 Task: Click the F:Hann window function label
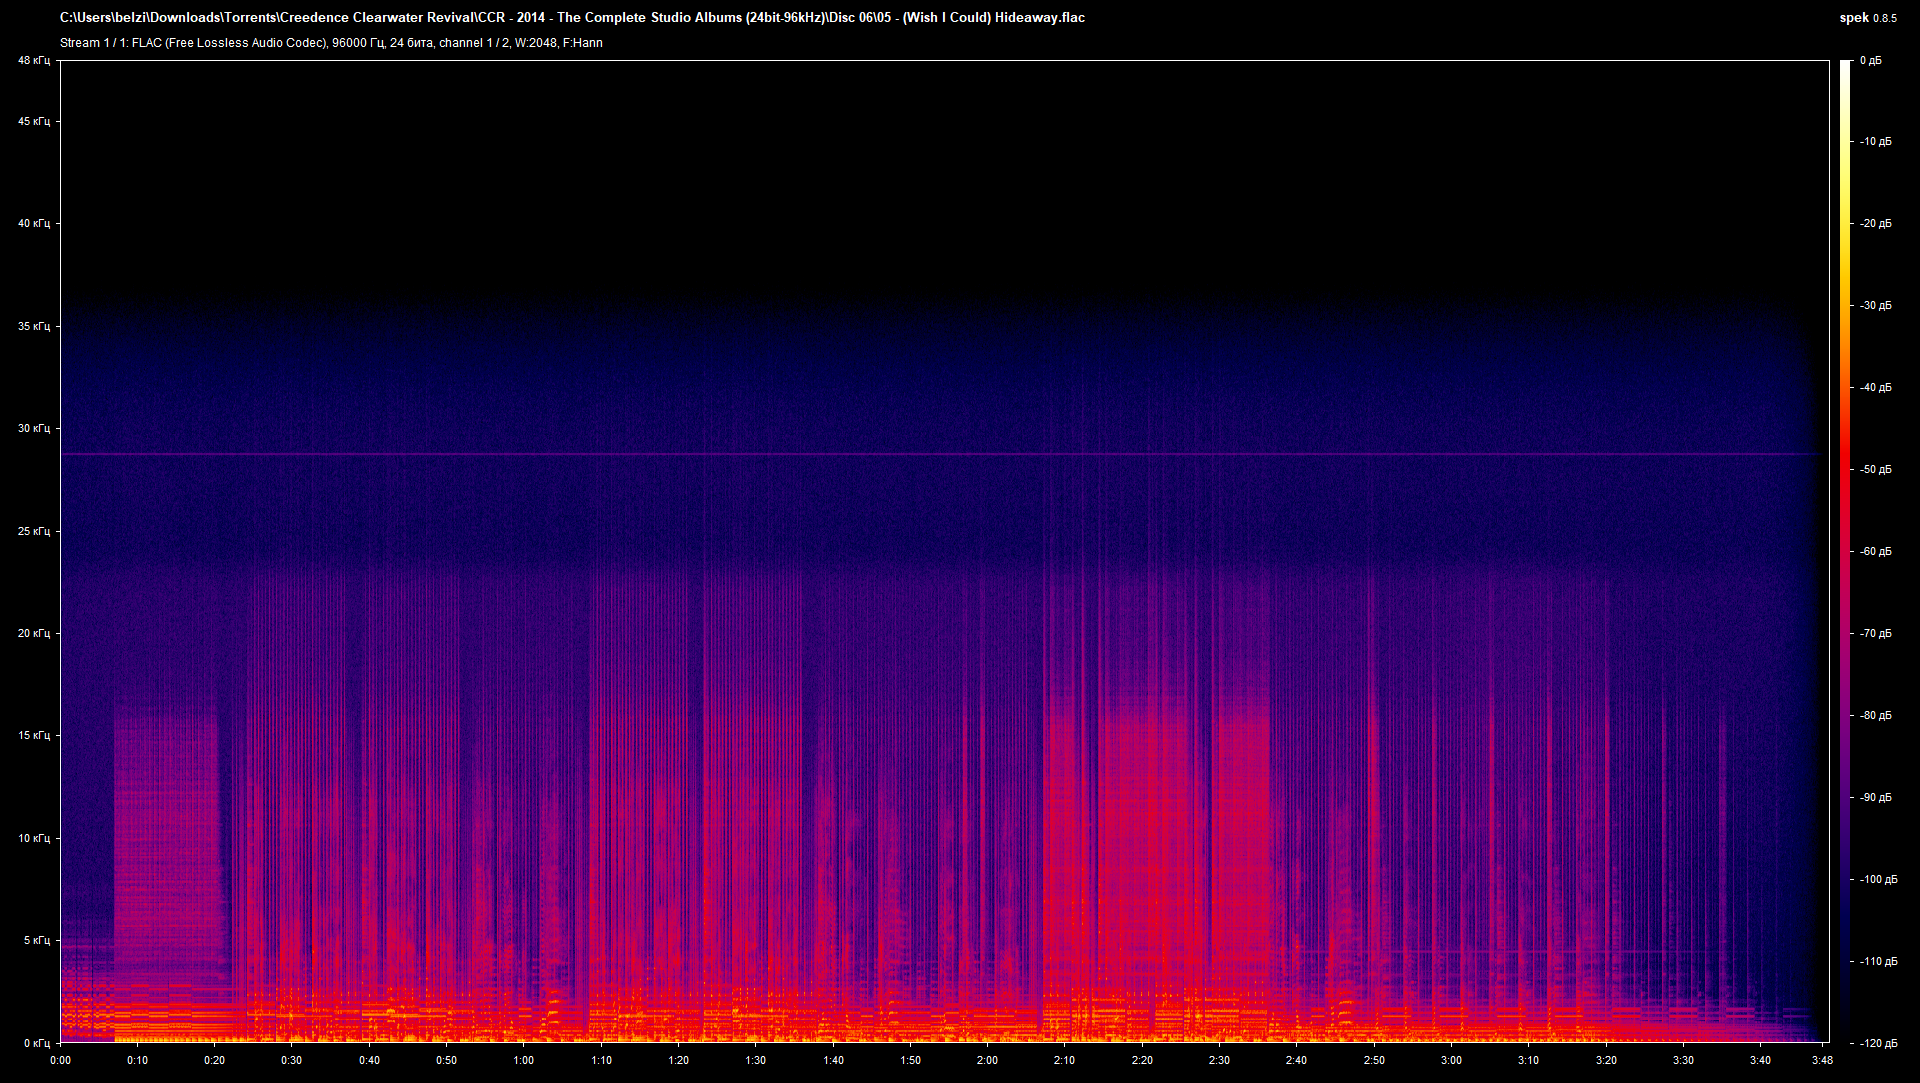(583, 43)
